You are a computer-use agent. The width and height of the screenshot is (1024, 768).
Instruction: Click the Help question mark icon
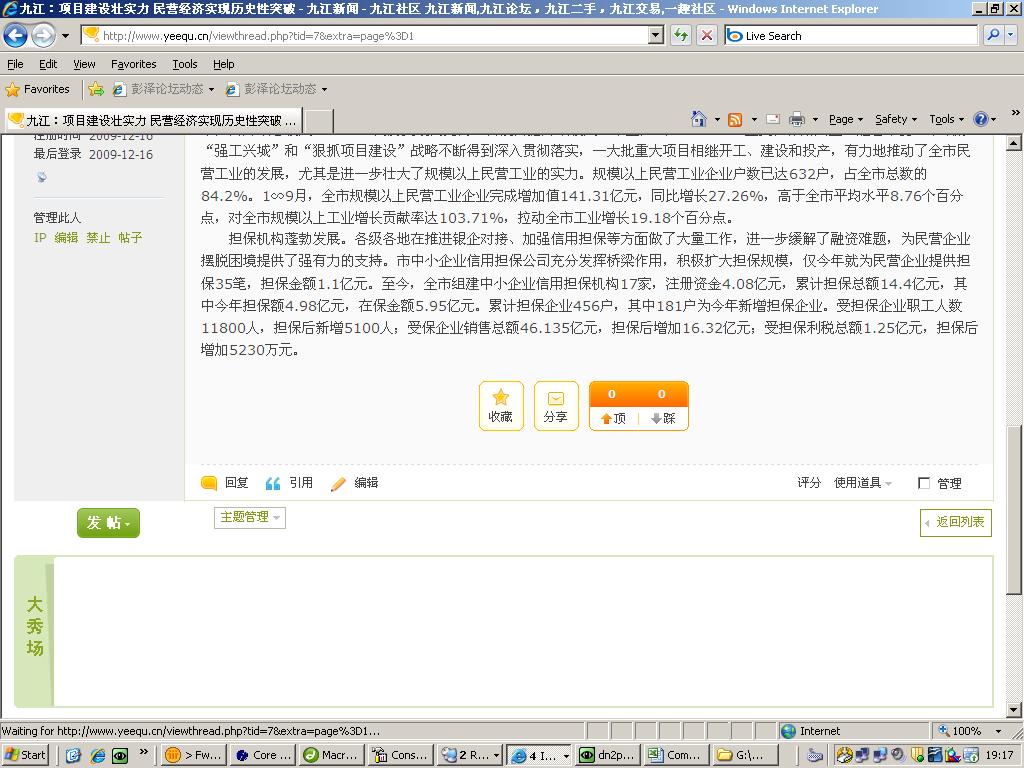[980, 119]
